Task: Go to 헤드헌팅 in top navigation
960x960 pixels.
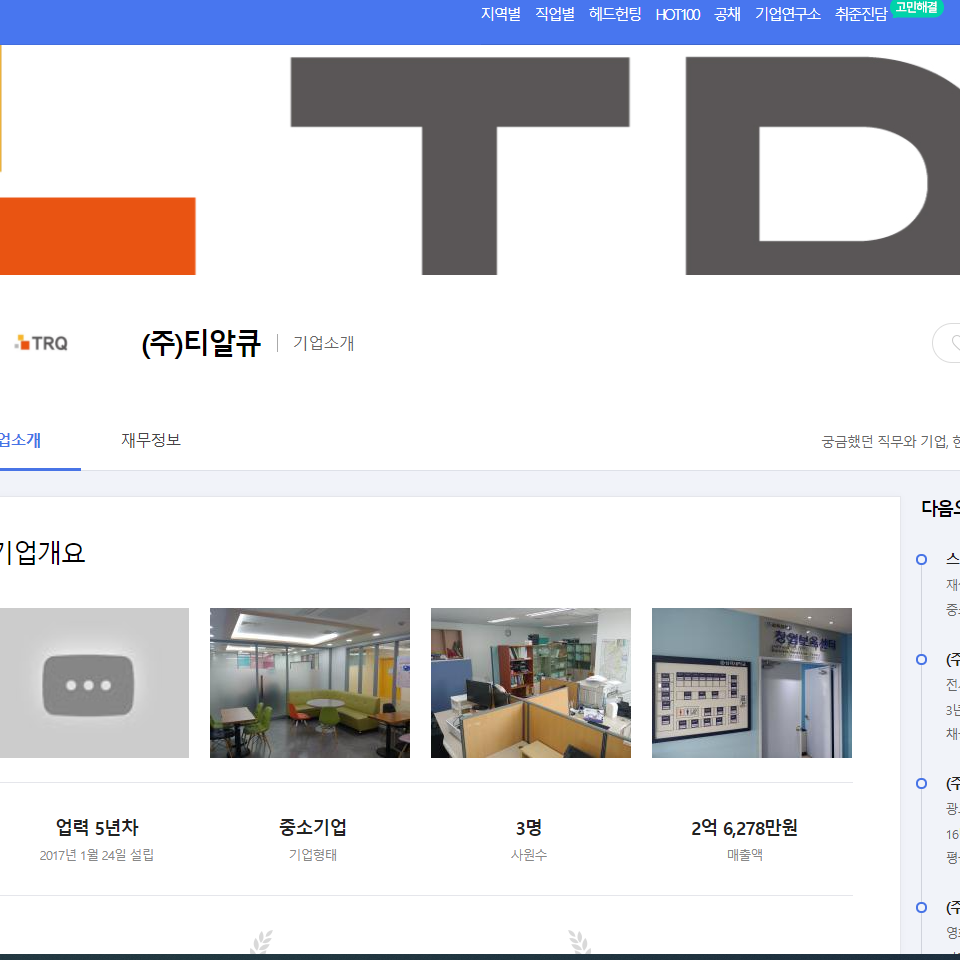Action: (615, 15)
